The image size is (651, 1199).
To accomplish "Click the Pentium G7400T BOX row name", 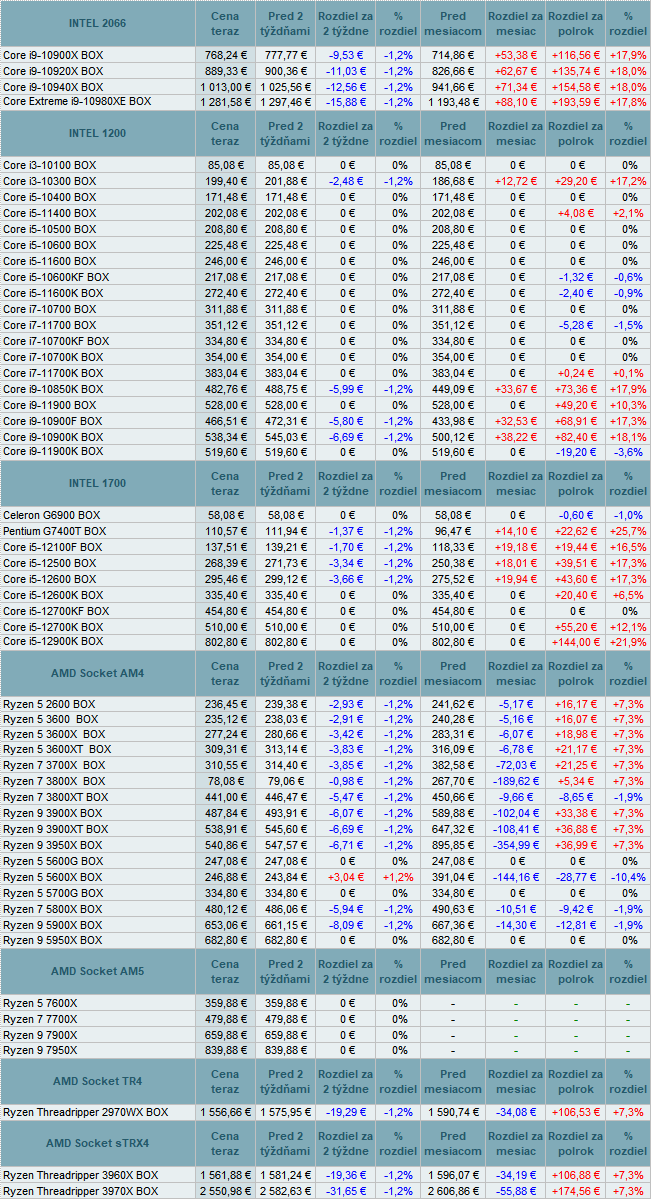I will pyautogui.click(x=56, y=531).
